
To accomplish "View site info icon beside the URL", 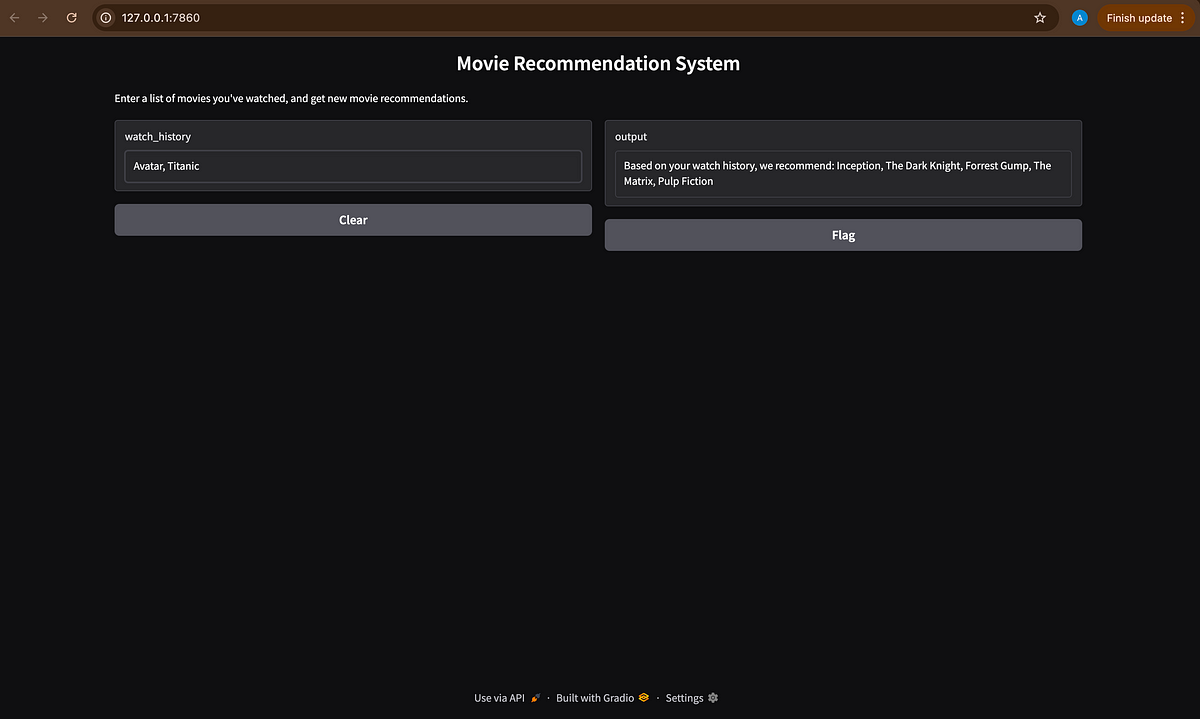I will 106,18.
